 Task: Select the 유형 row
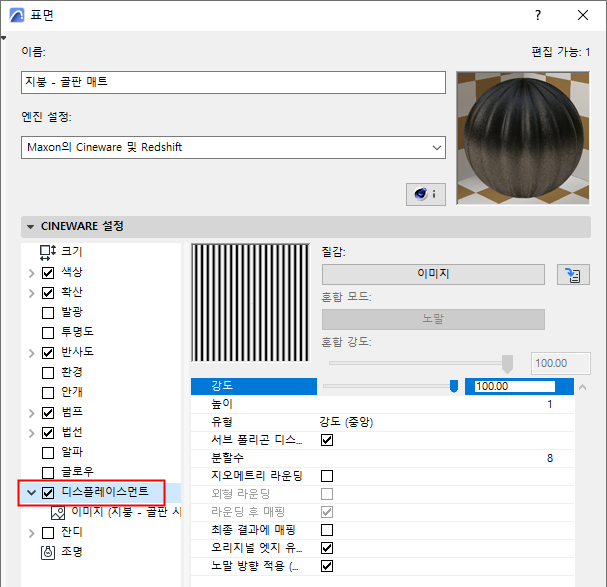click(x=382, y=422)
